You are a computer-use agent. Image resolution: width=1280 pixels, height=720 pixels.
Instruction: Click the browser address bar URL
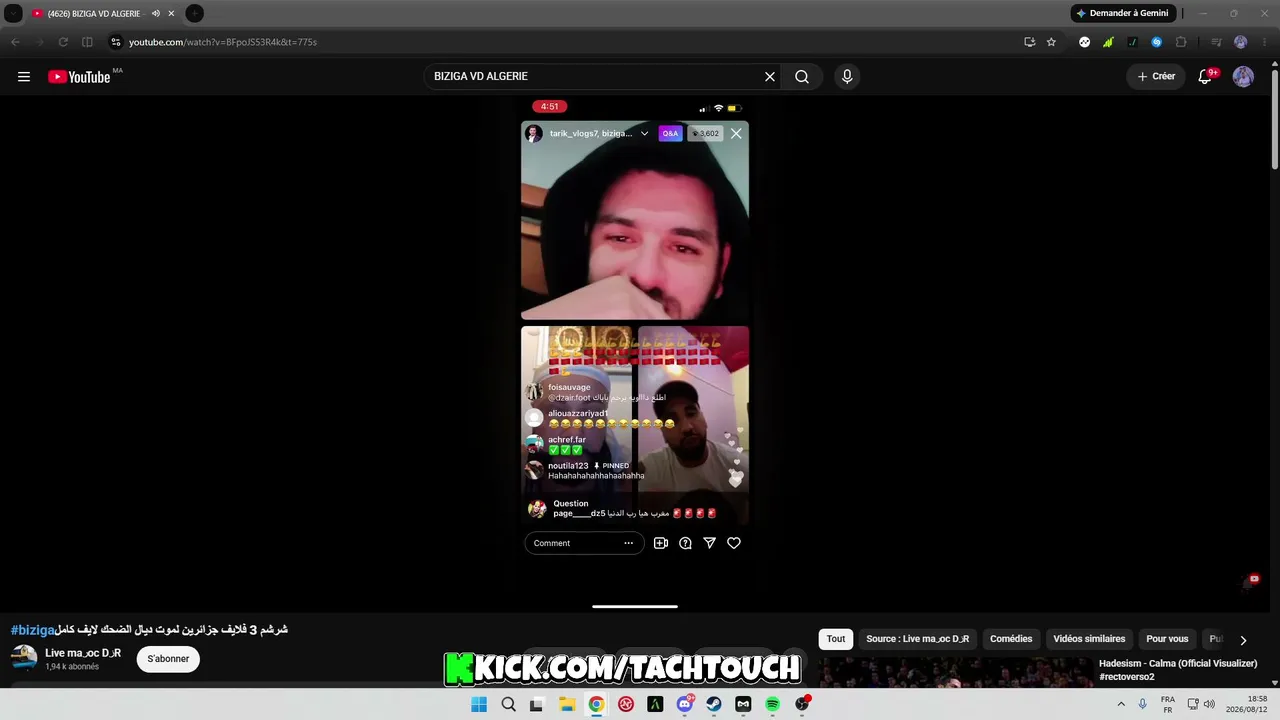pos(223,42)
